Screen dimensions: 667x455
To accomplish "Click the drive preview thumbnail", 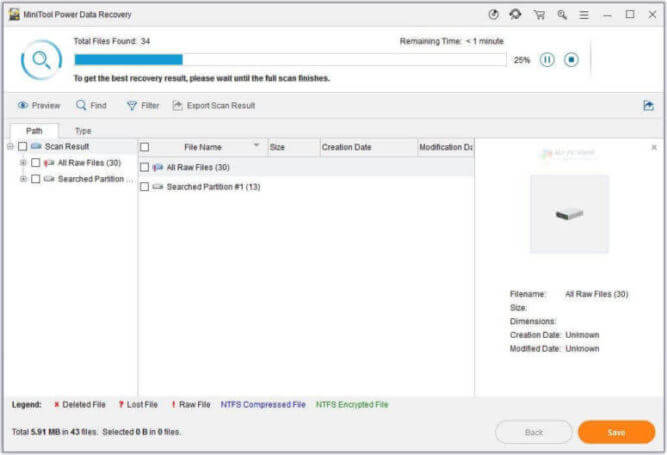I will pyautogui.click(x=569, y=214).
